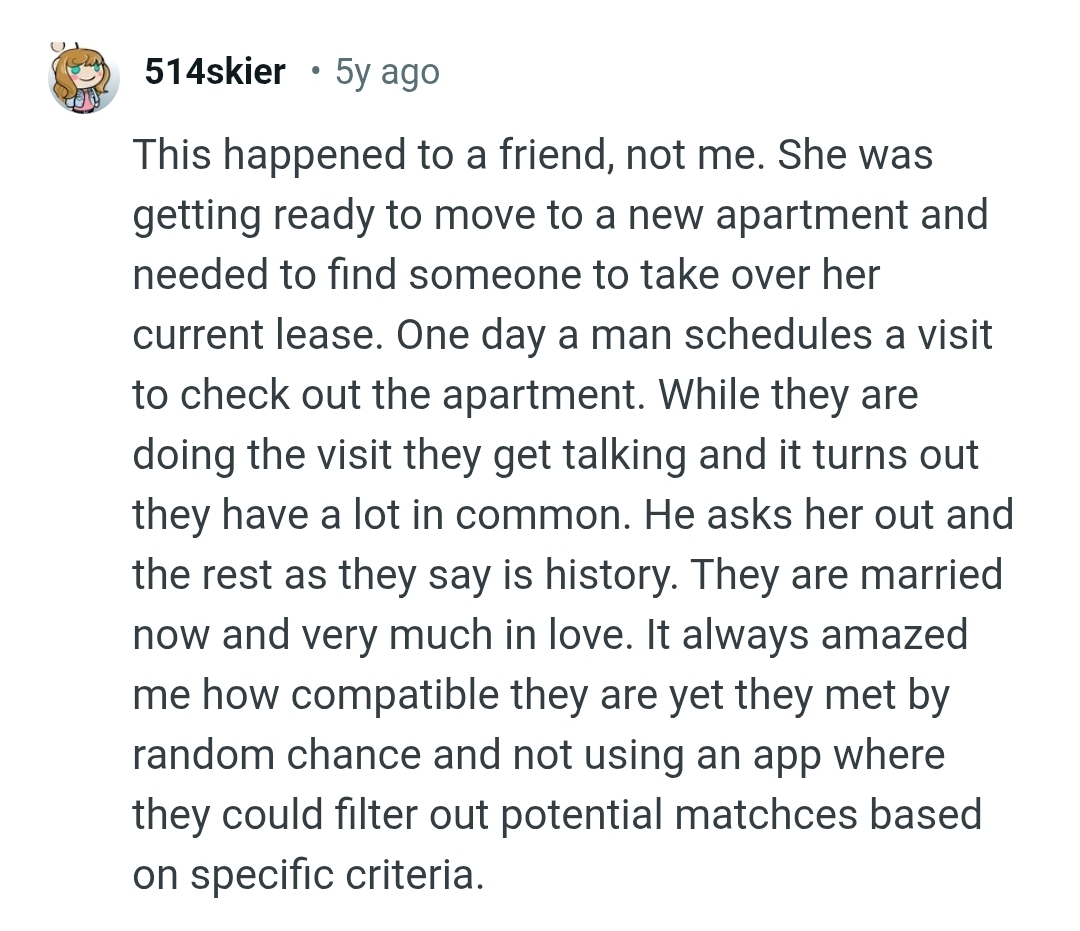
Task: Open the 514skier profile username link
Action: click(215, 72)
